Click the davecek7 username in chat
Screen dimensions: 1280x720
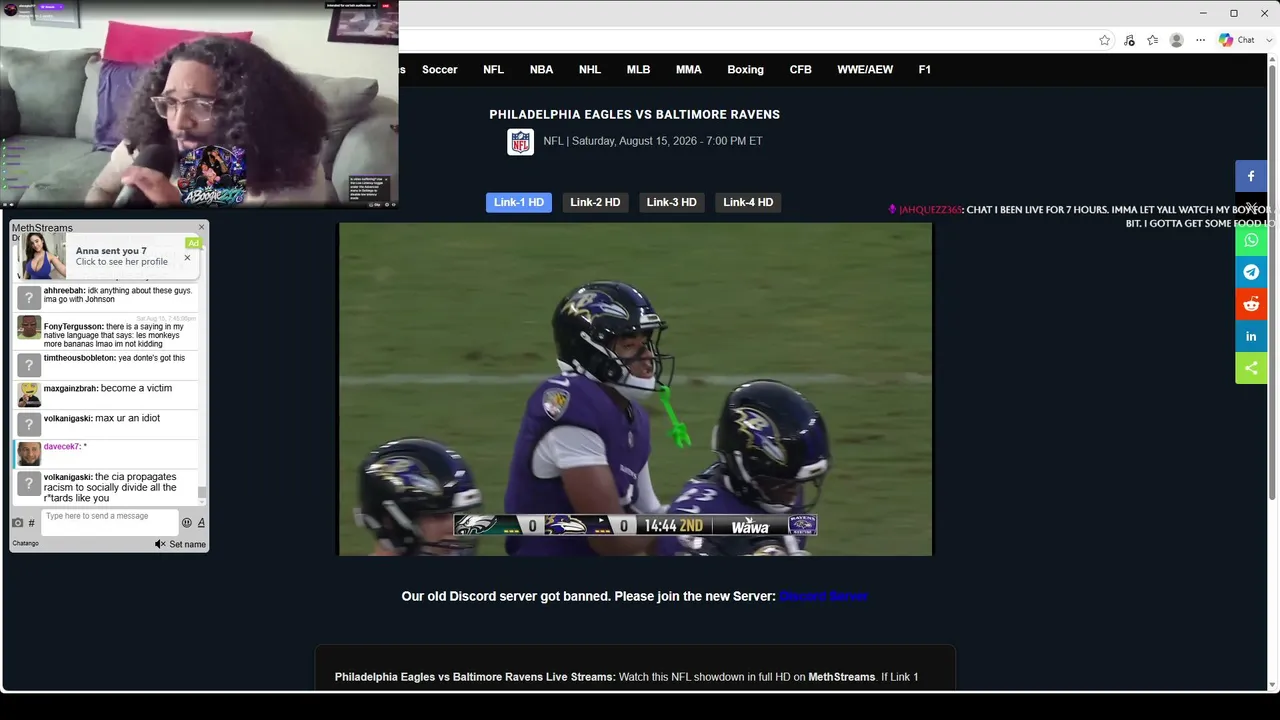61,447
